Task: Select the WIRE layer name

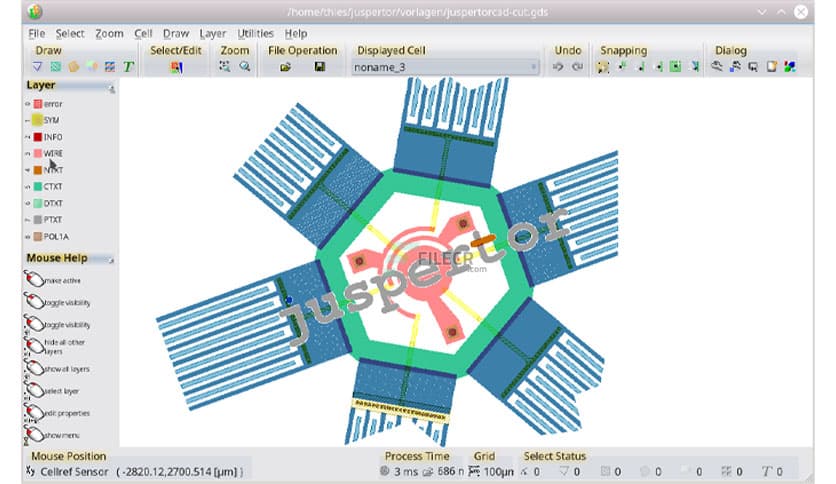Action: tap(53, 154)
